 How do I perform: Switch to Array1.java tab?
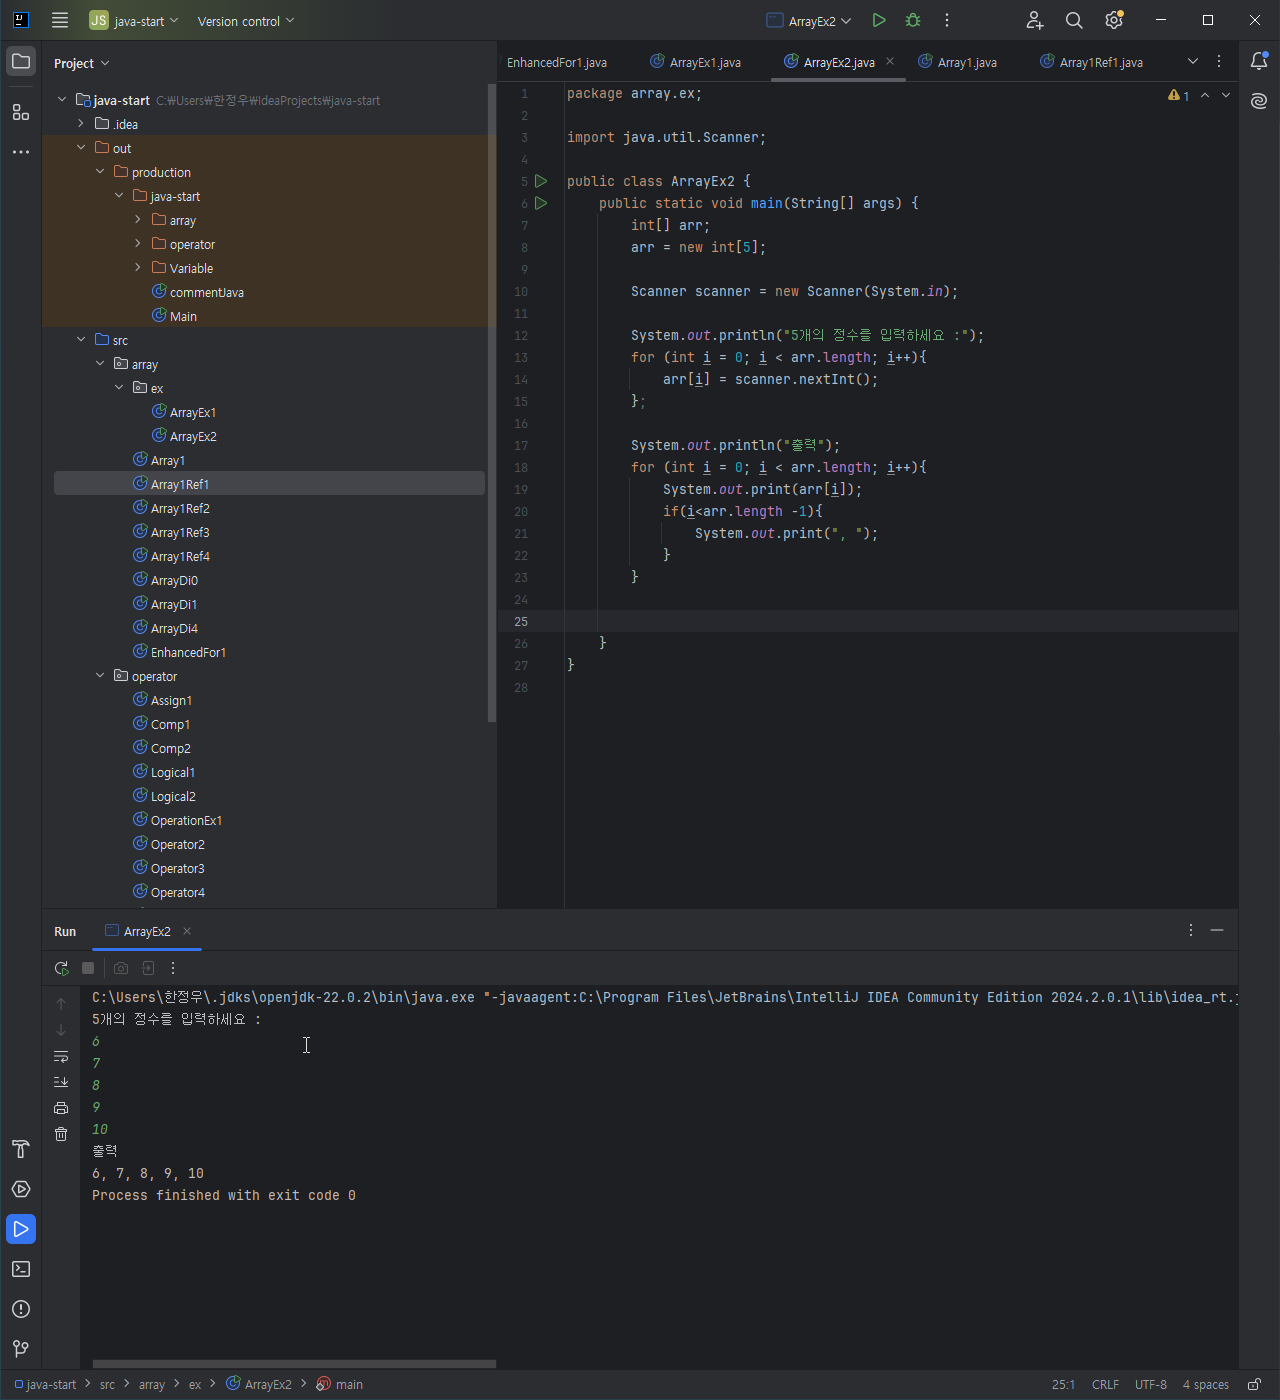[958, 62]
